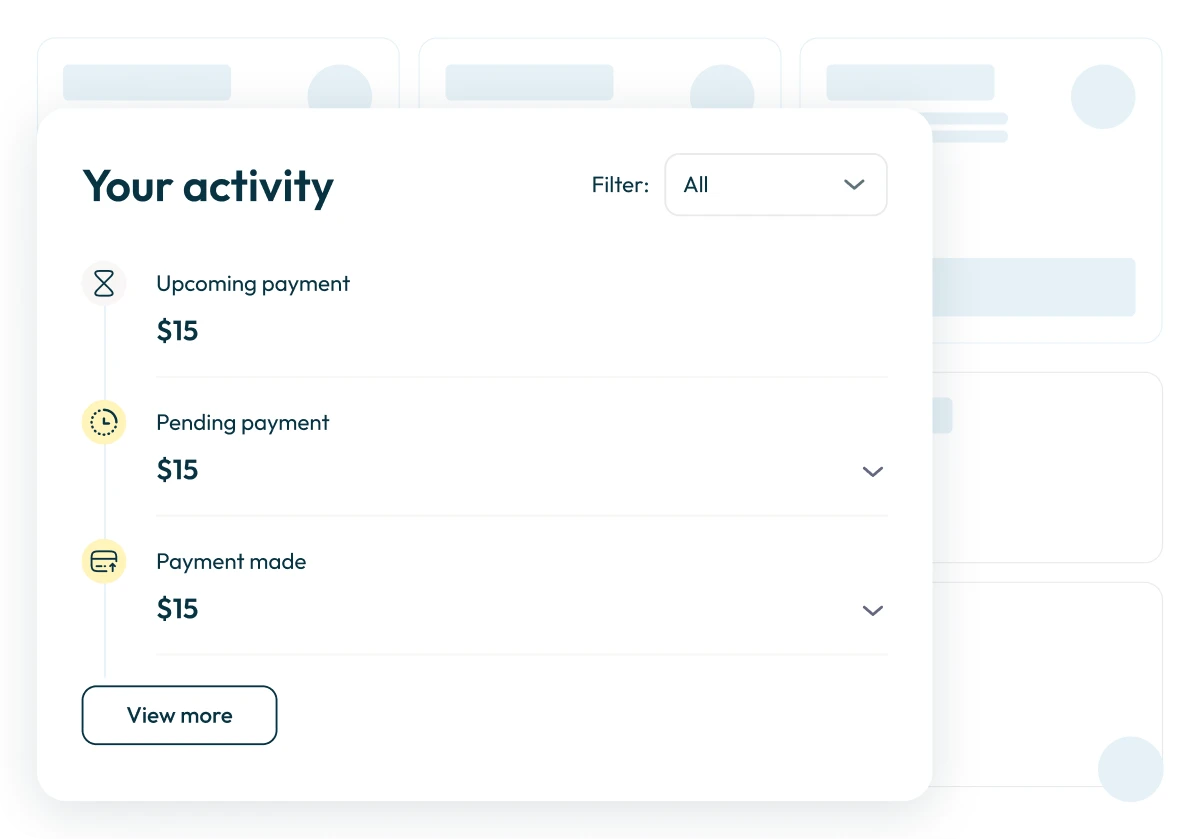This screenshot has height=839, width=1200.
Task: Click the View more button
Action: [x=179, y=715]
